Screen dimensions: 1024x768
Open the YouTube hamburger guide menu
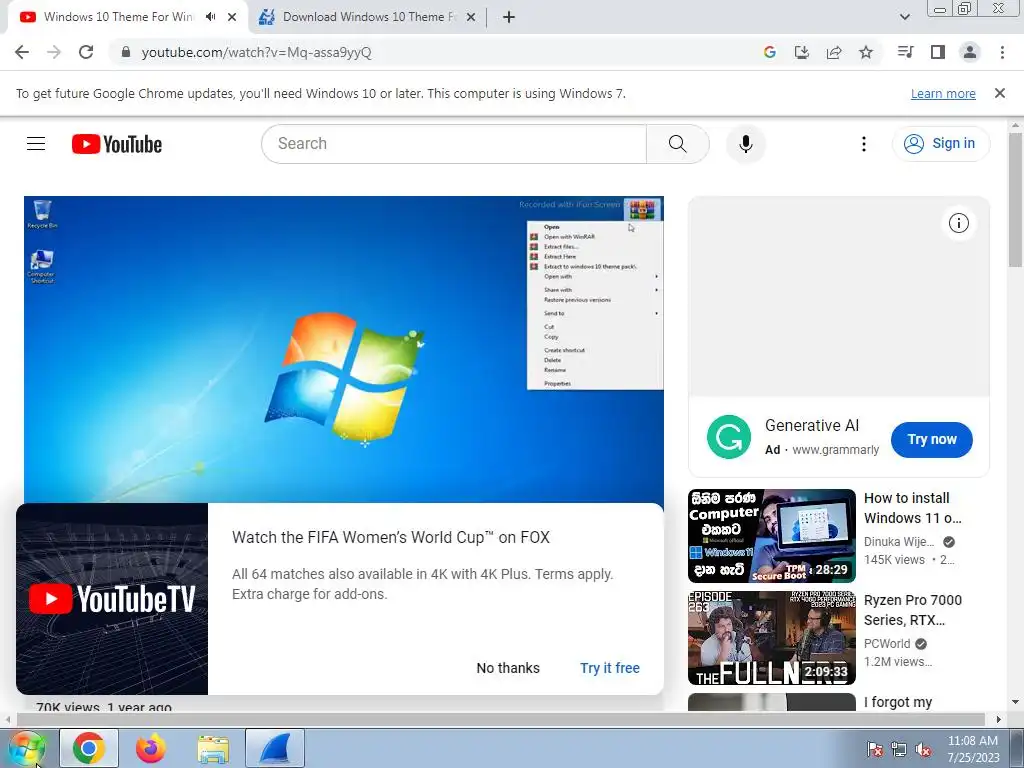(x=36, y=144)
